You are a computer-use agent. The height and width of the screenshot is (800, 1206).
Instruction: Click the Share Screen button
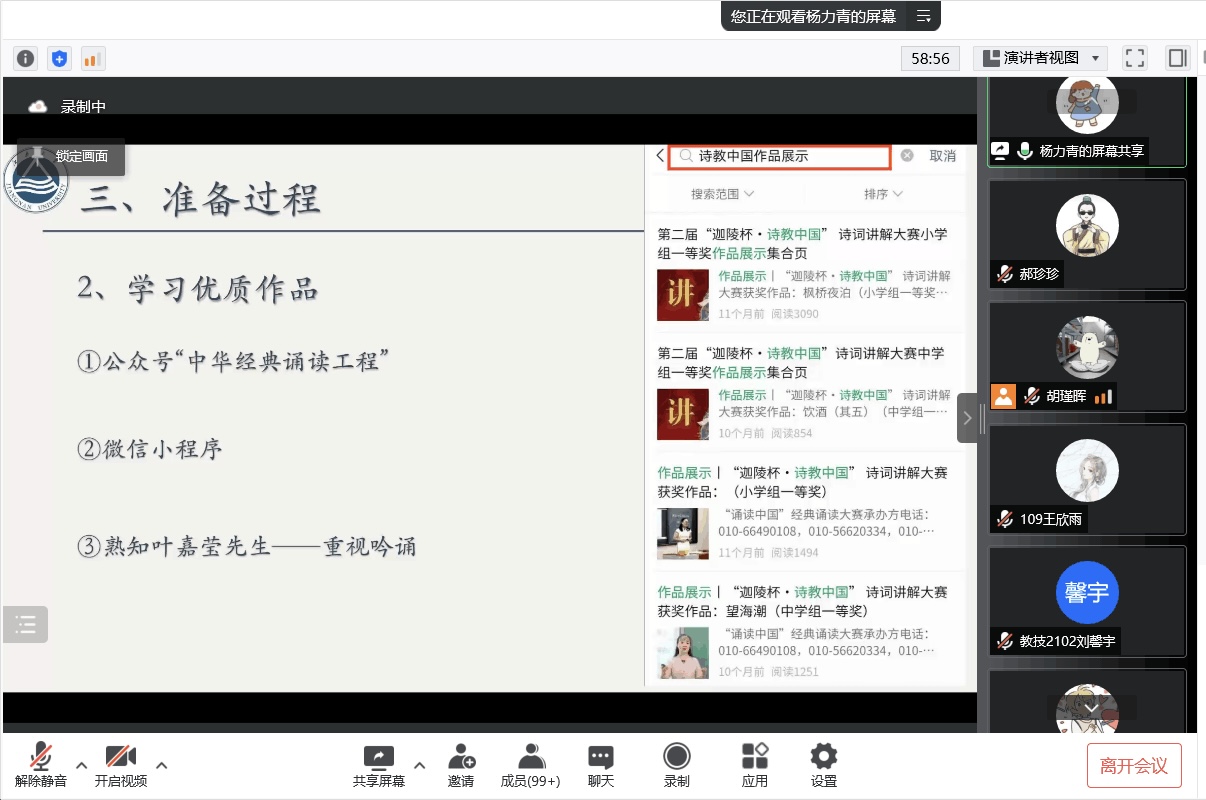379,765
